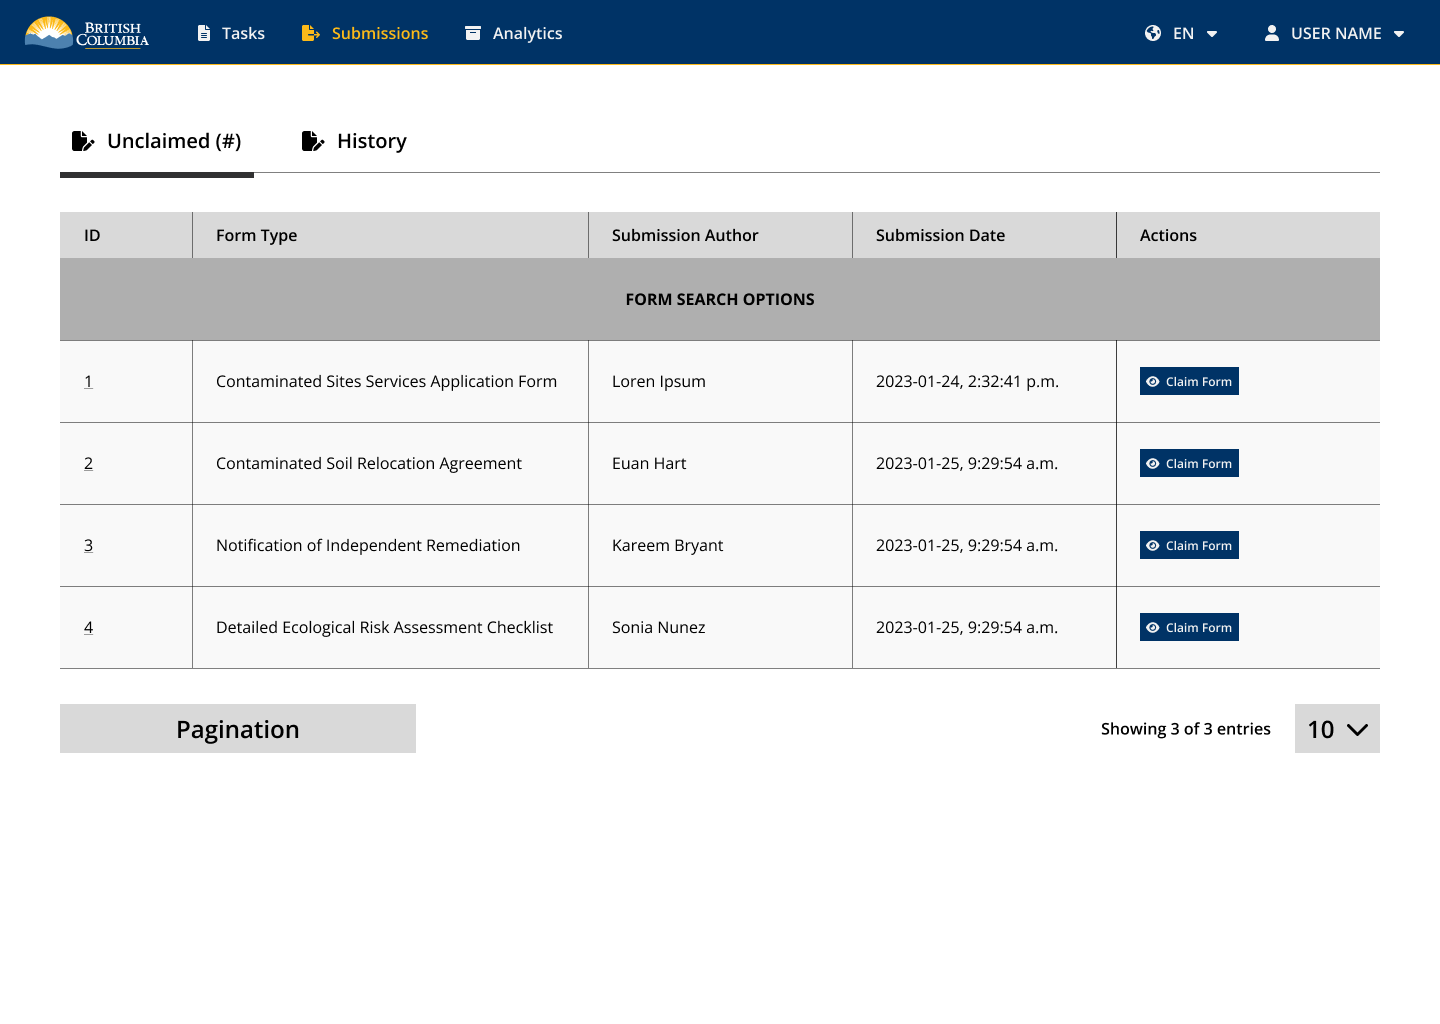Viewport: 1440px width, 1024px height.
Task: Click the History tab file icon
Action: [313, 141]
